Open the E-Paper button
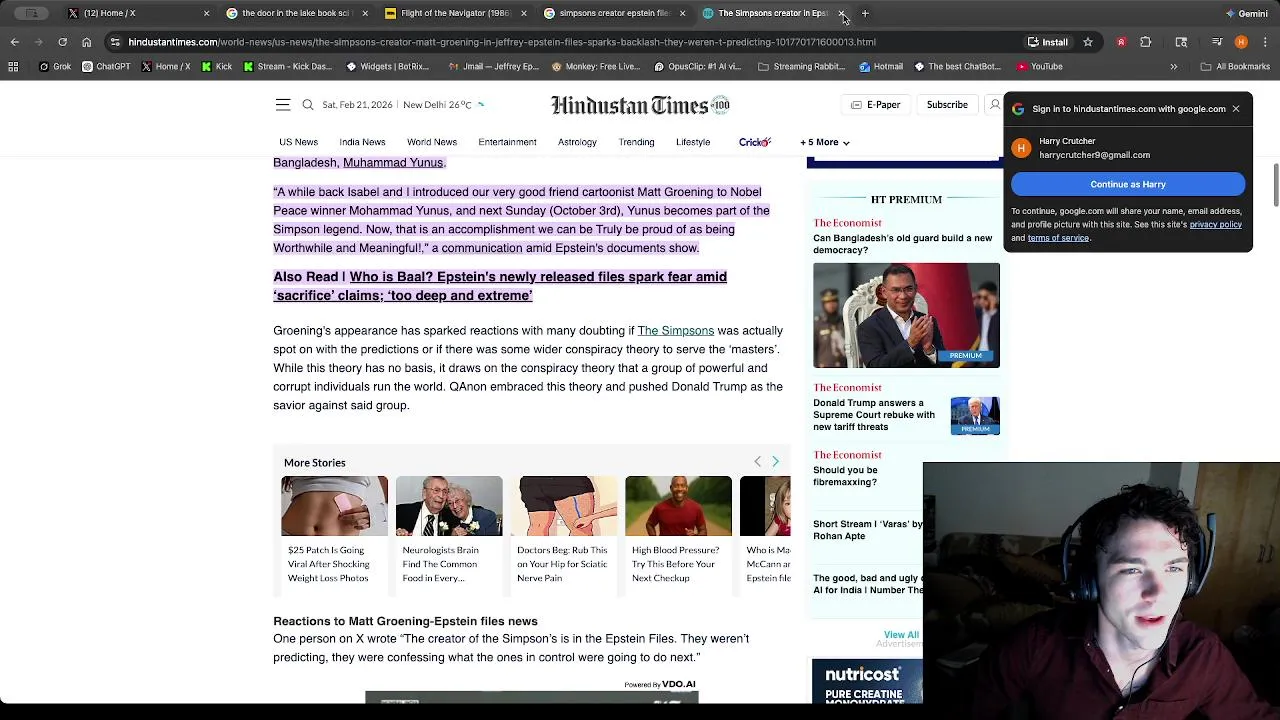This screenshot has height=720, width=1280. pyautogui.click(x=875, y=105)
